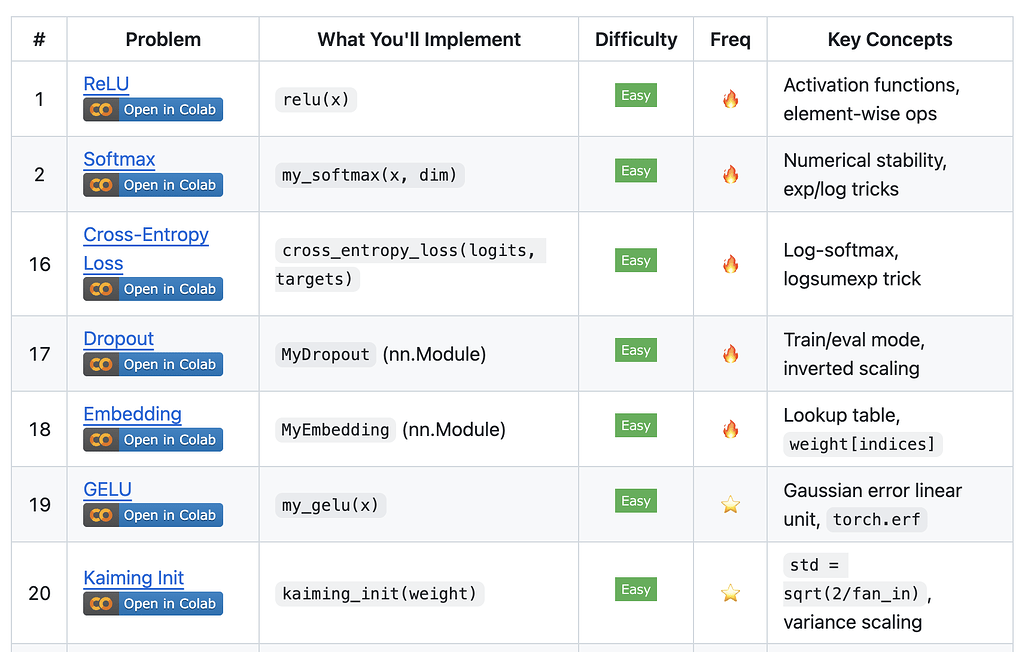1028x652 pixels.
Task: Click the Log-softmax, logsumexp trick text
Action: (852, 264)
